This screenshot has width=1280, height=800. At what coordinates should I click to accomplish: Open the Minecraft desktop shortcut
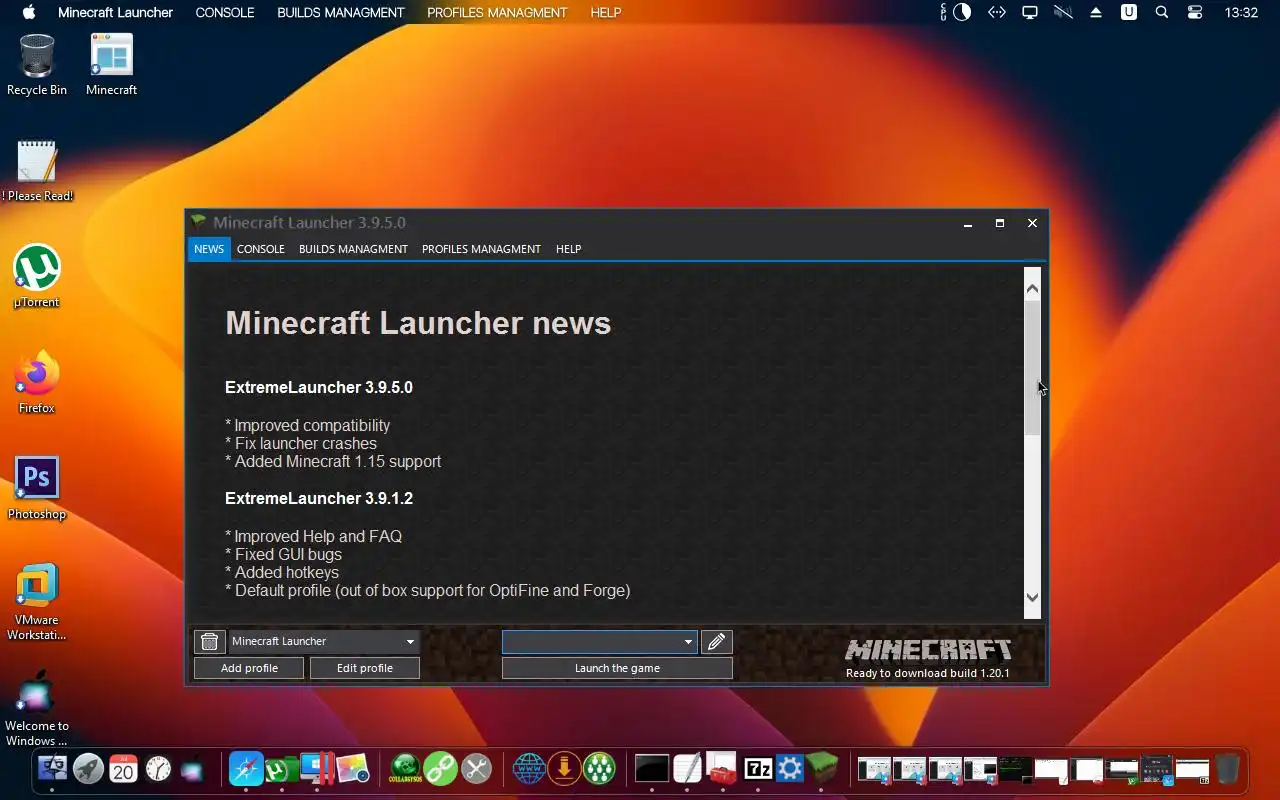111,66
